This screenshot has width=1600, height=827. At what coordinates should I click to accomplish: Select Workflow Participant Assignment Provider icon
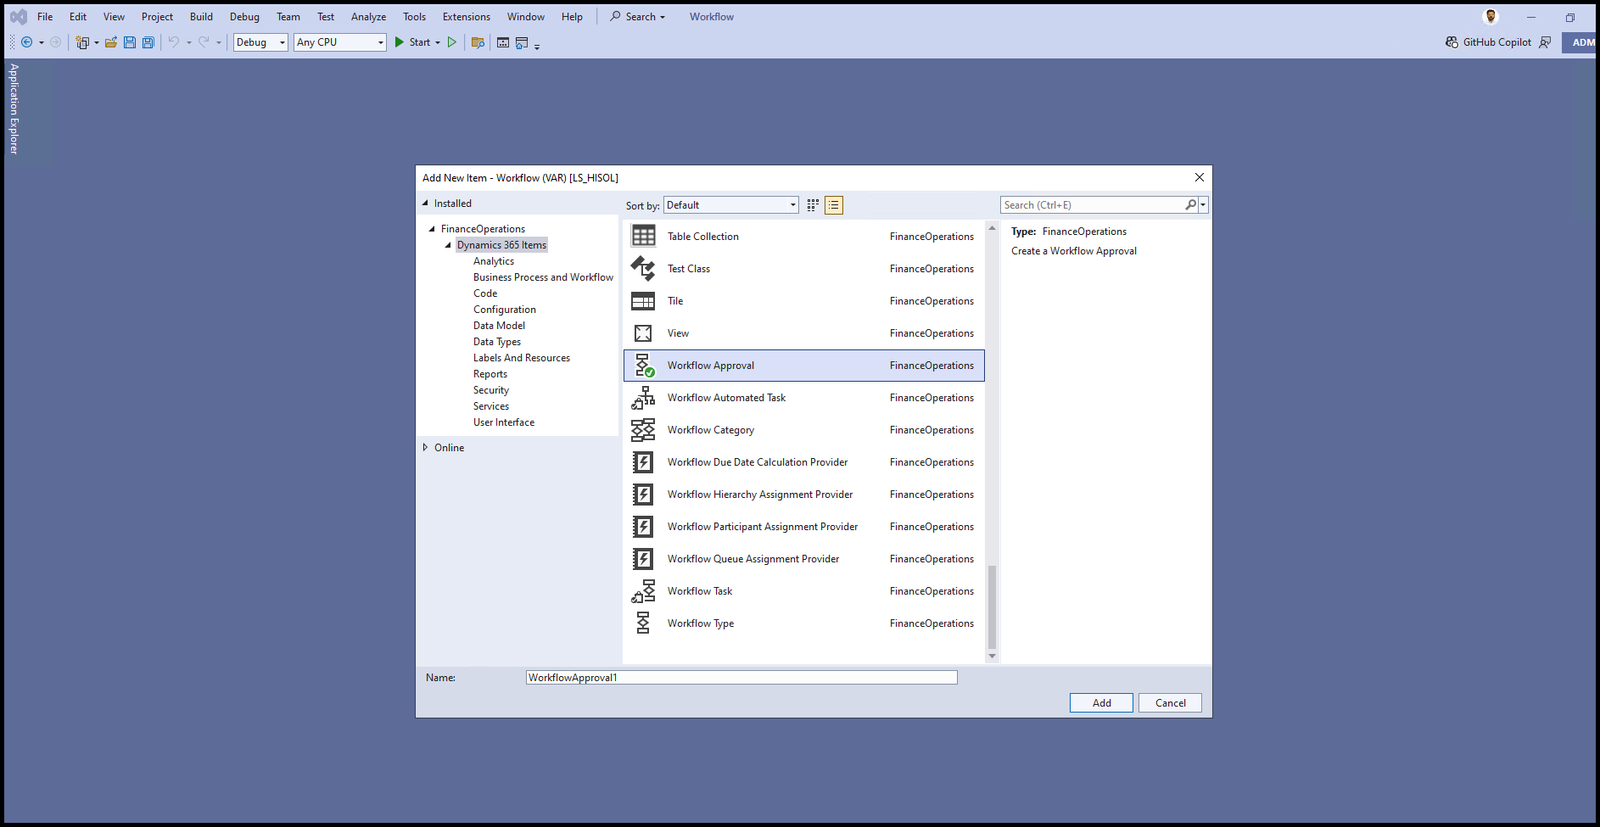pos(643,527)
